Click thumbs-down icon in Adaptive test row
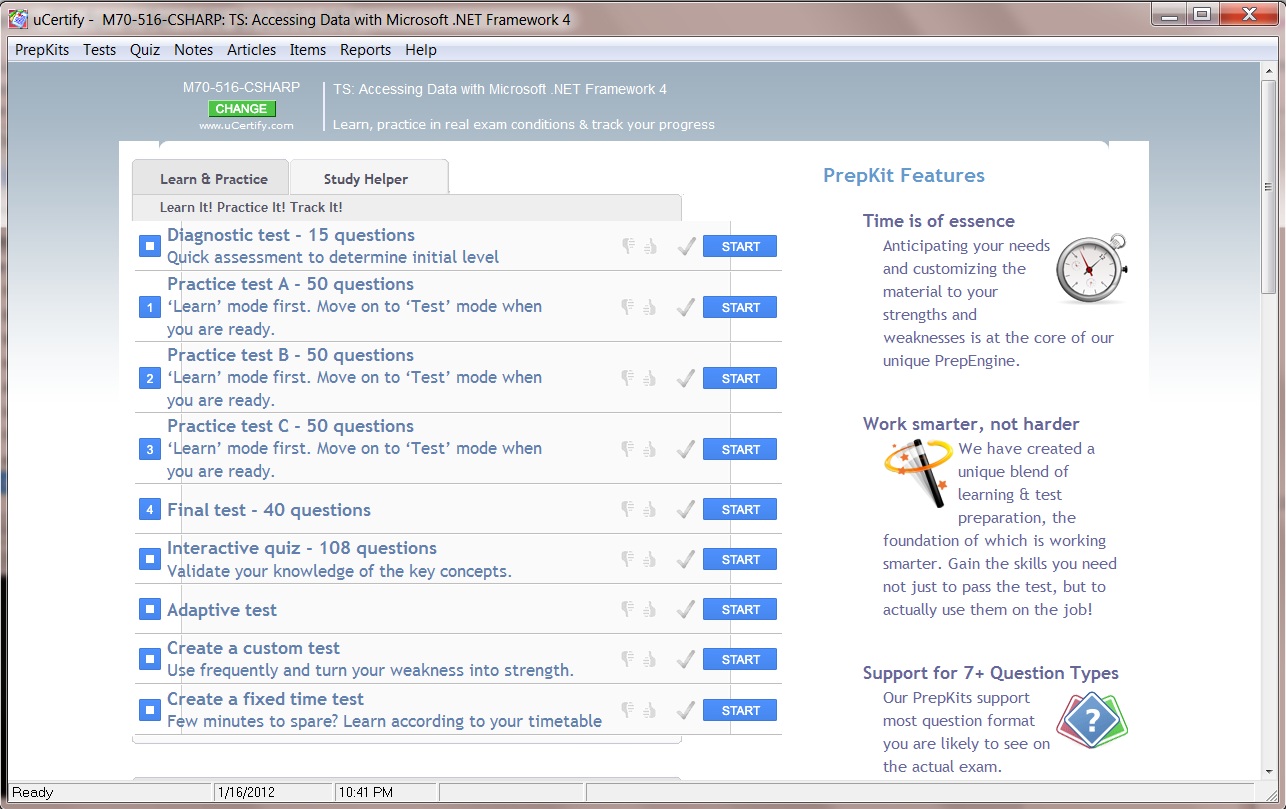 pyautogui.click(x=628, y=609)
